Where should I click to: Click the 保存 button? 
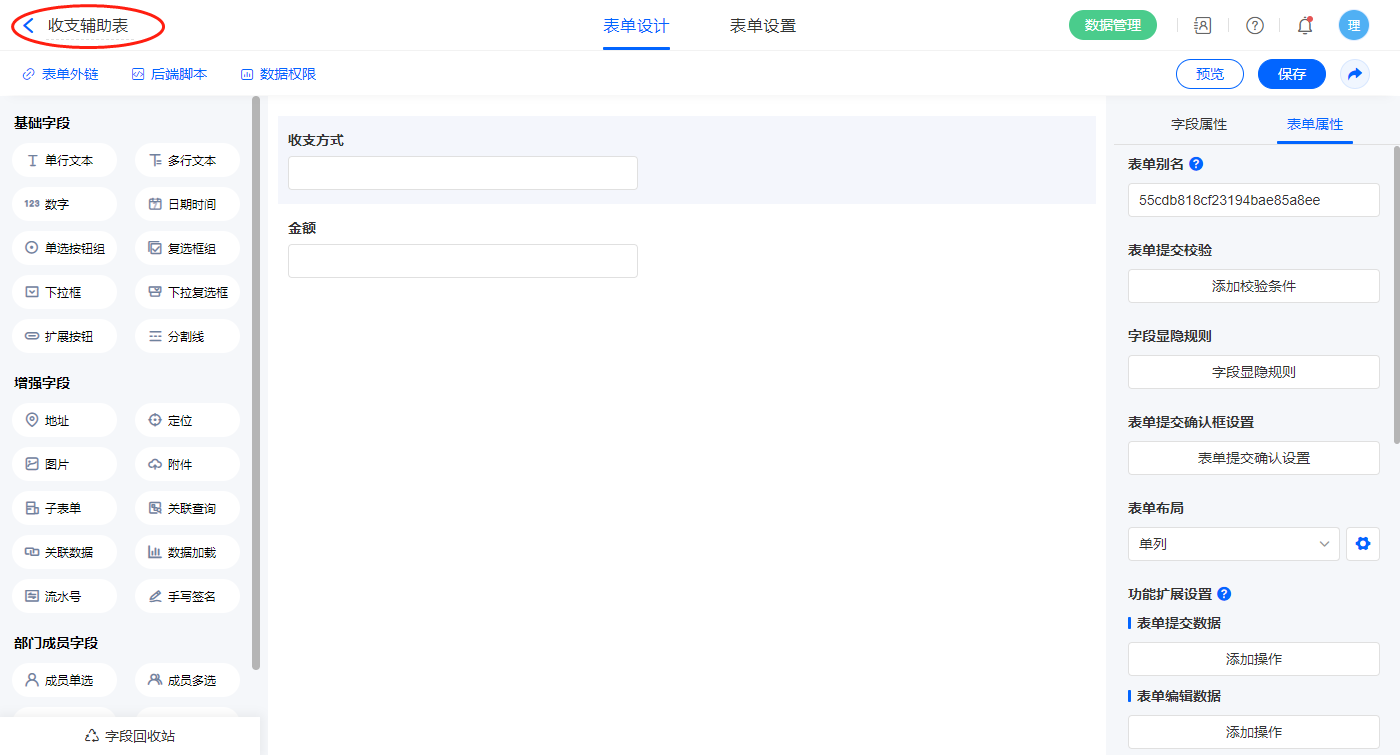pyautogui.click(x=1291, y=74)
